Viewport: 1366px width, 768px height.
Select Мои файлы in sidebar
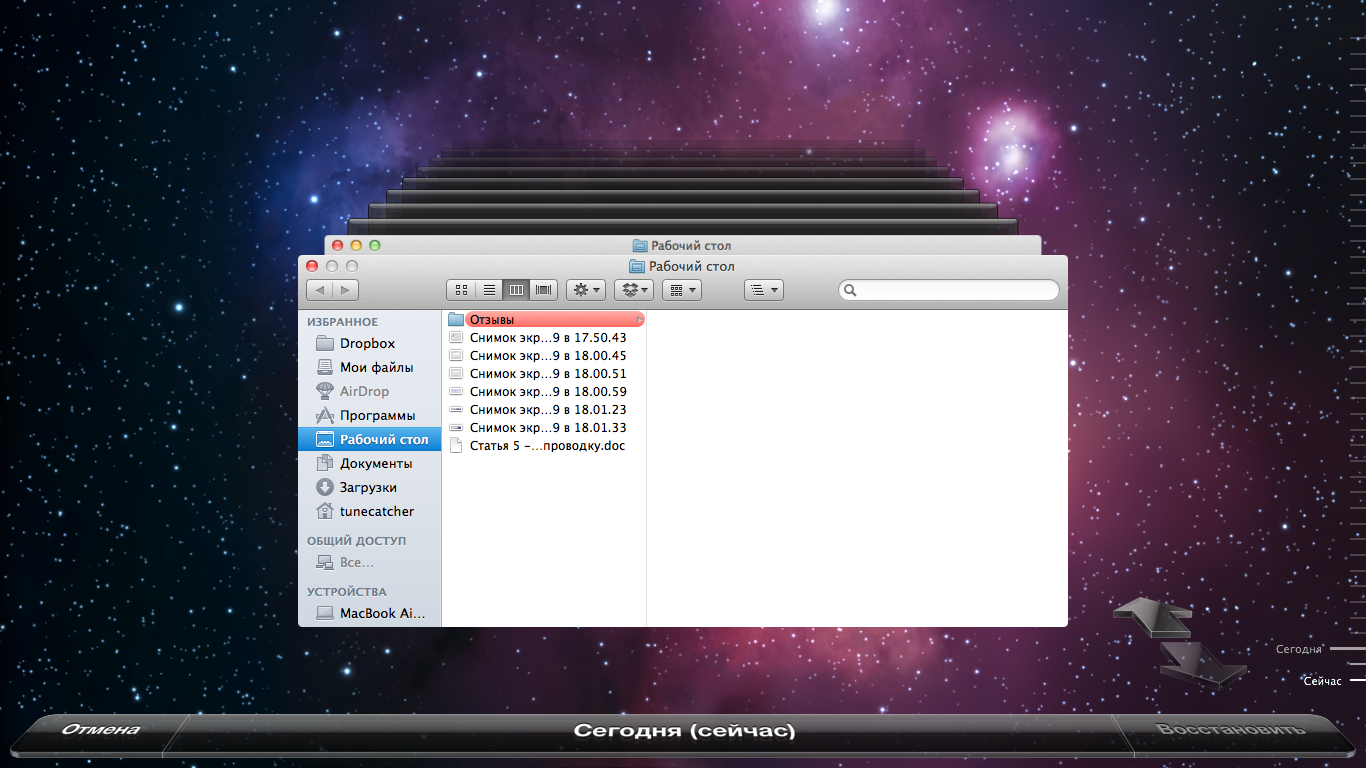(x=370, y=367)
